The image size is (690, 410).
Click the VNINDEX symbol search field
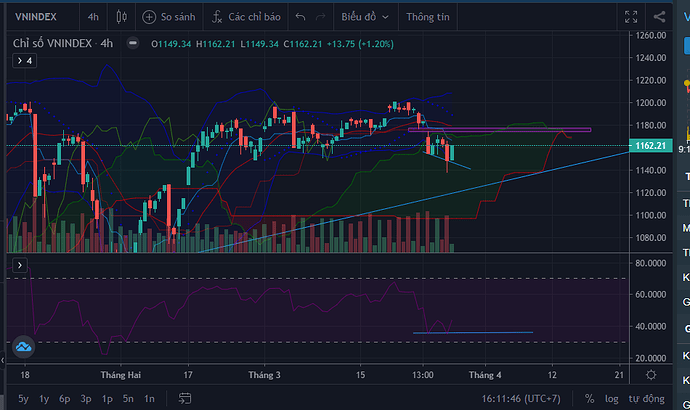click(x=38, y=17)
